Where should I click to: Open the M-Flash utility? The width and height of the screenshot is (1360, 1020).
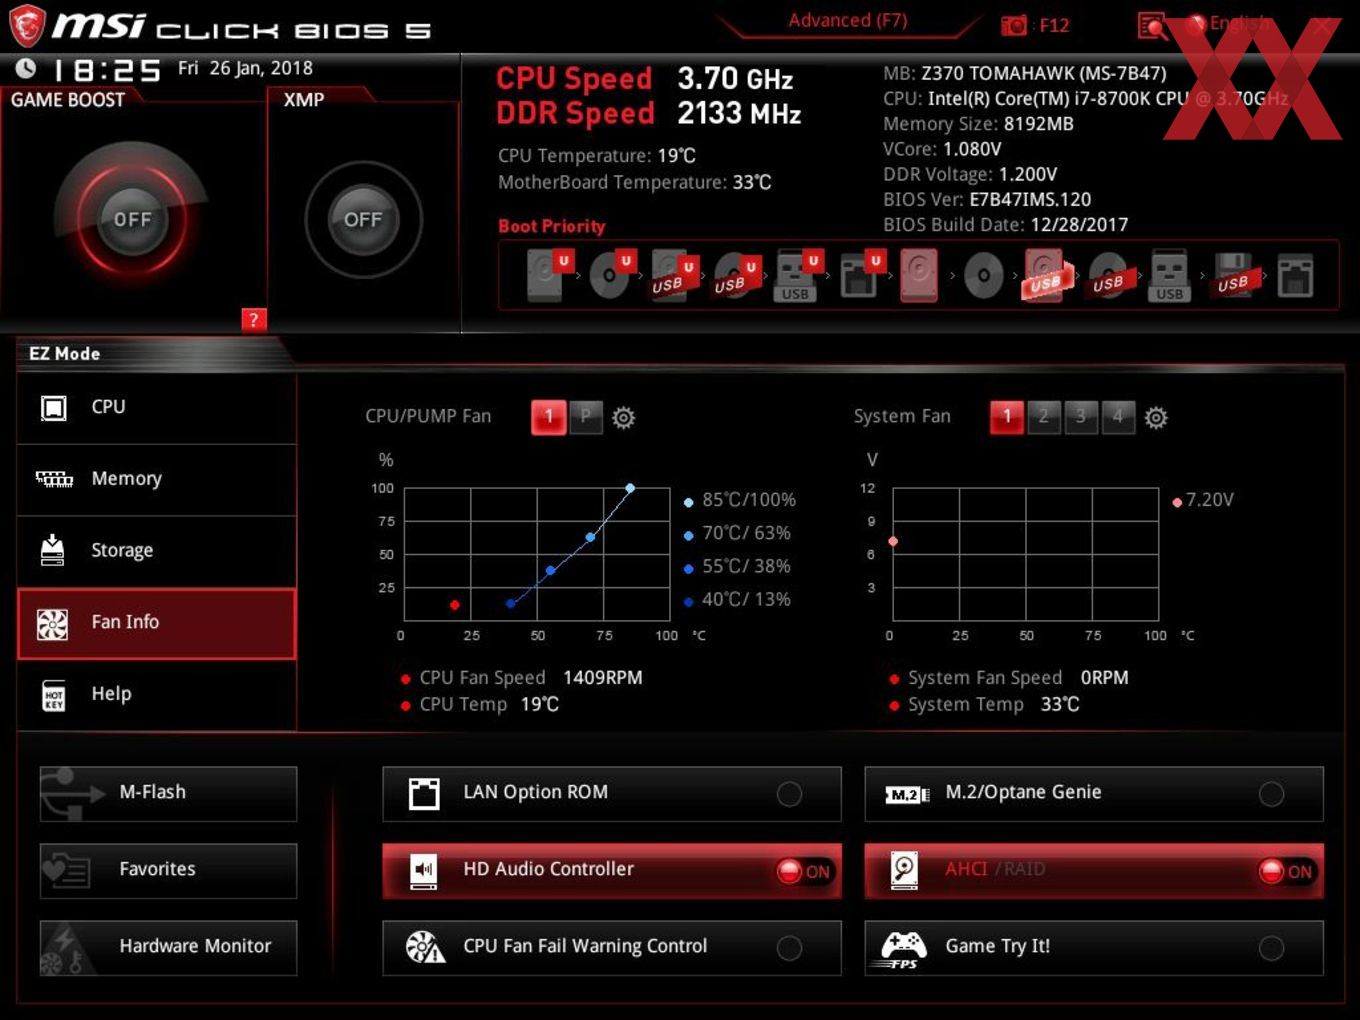coord(168,794)
